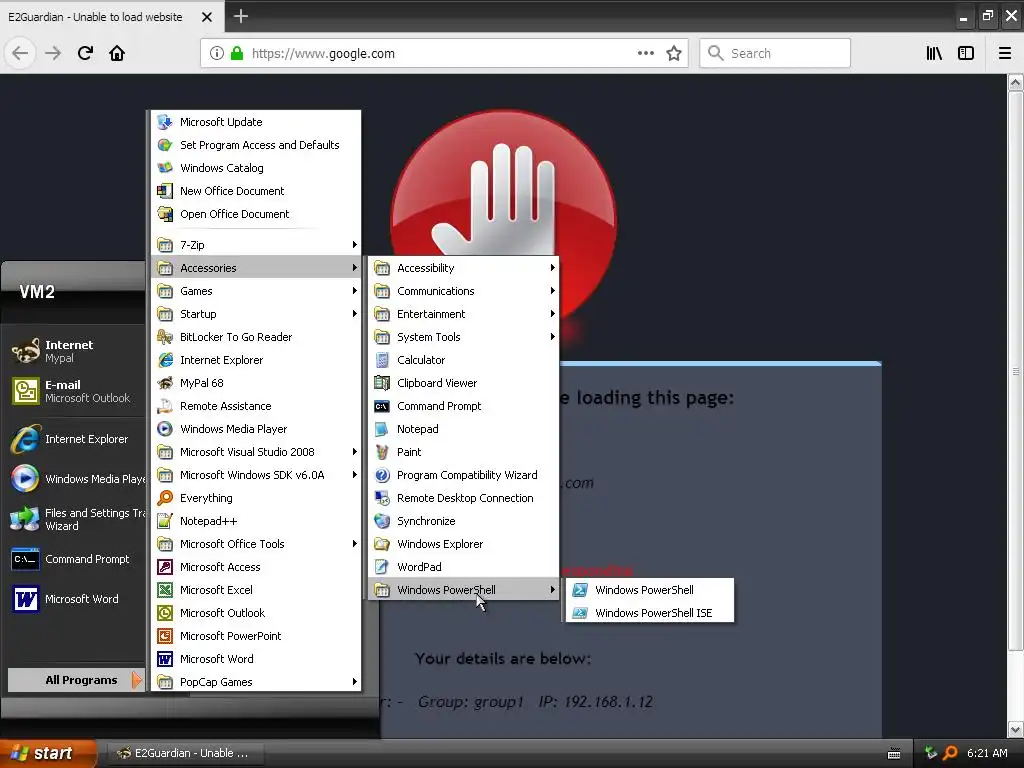The width and height of the screenshot is (1024, 768).
Task: Bookmark this page with star icon
Action: point(674,53)
